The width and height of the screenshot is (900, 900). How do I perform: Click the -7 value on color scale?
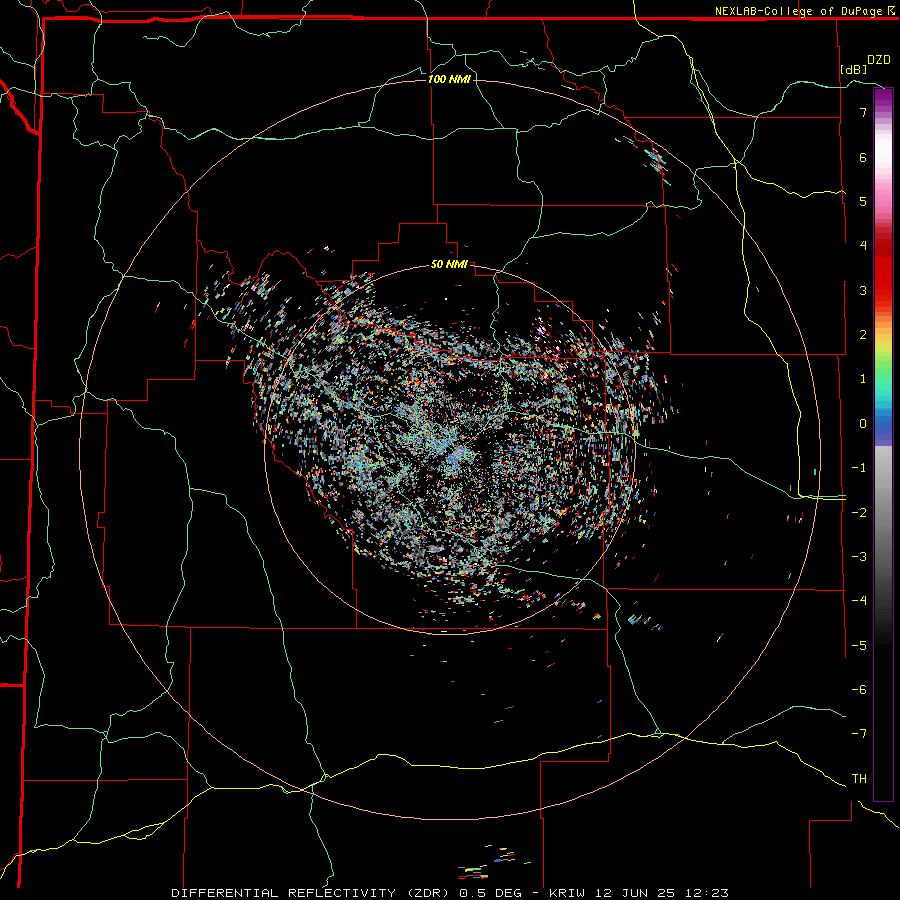(x=859, y=734)
